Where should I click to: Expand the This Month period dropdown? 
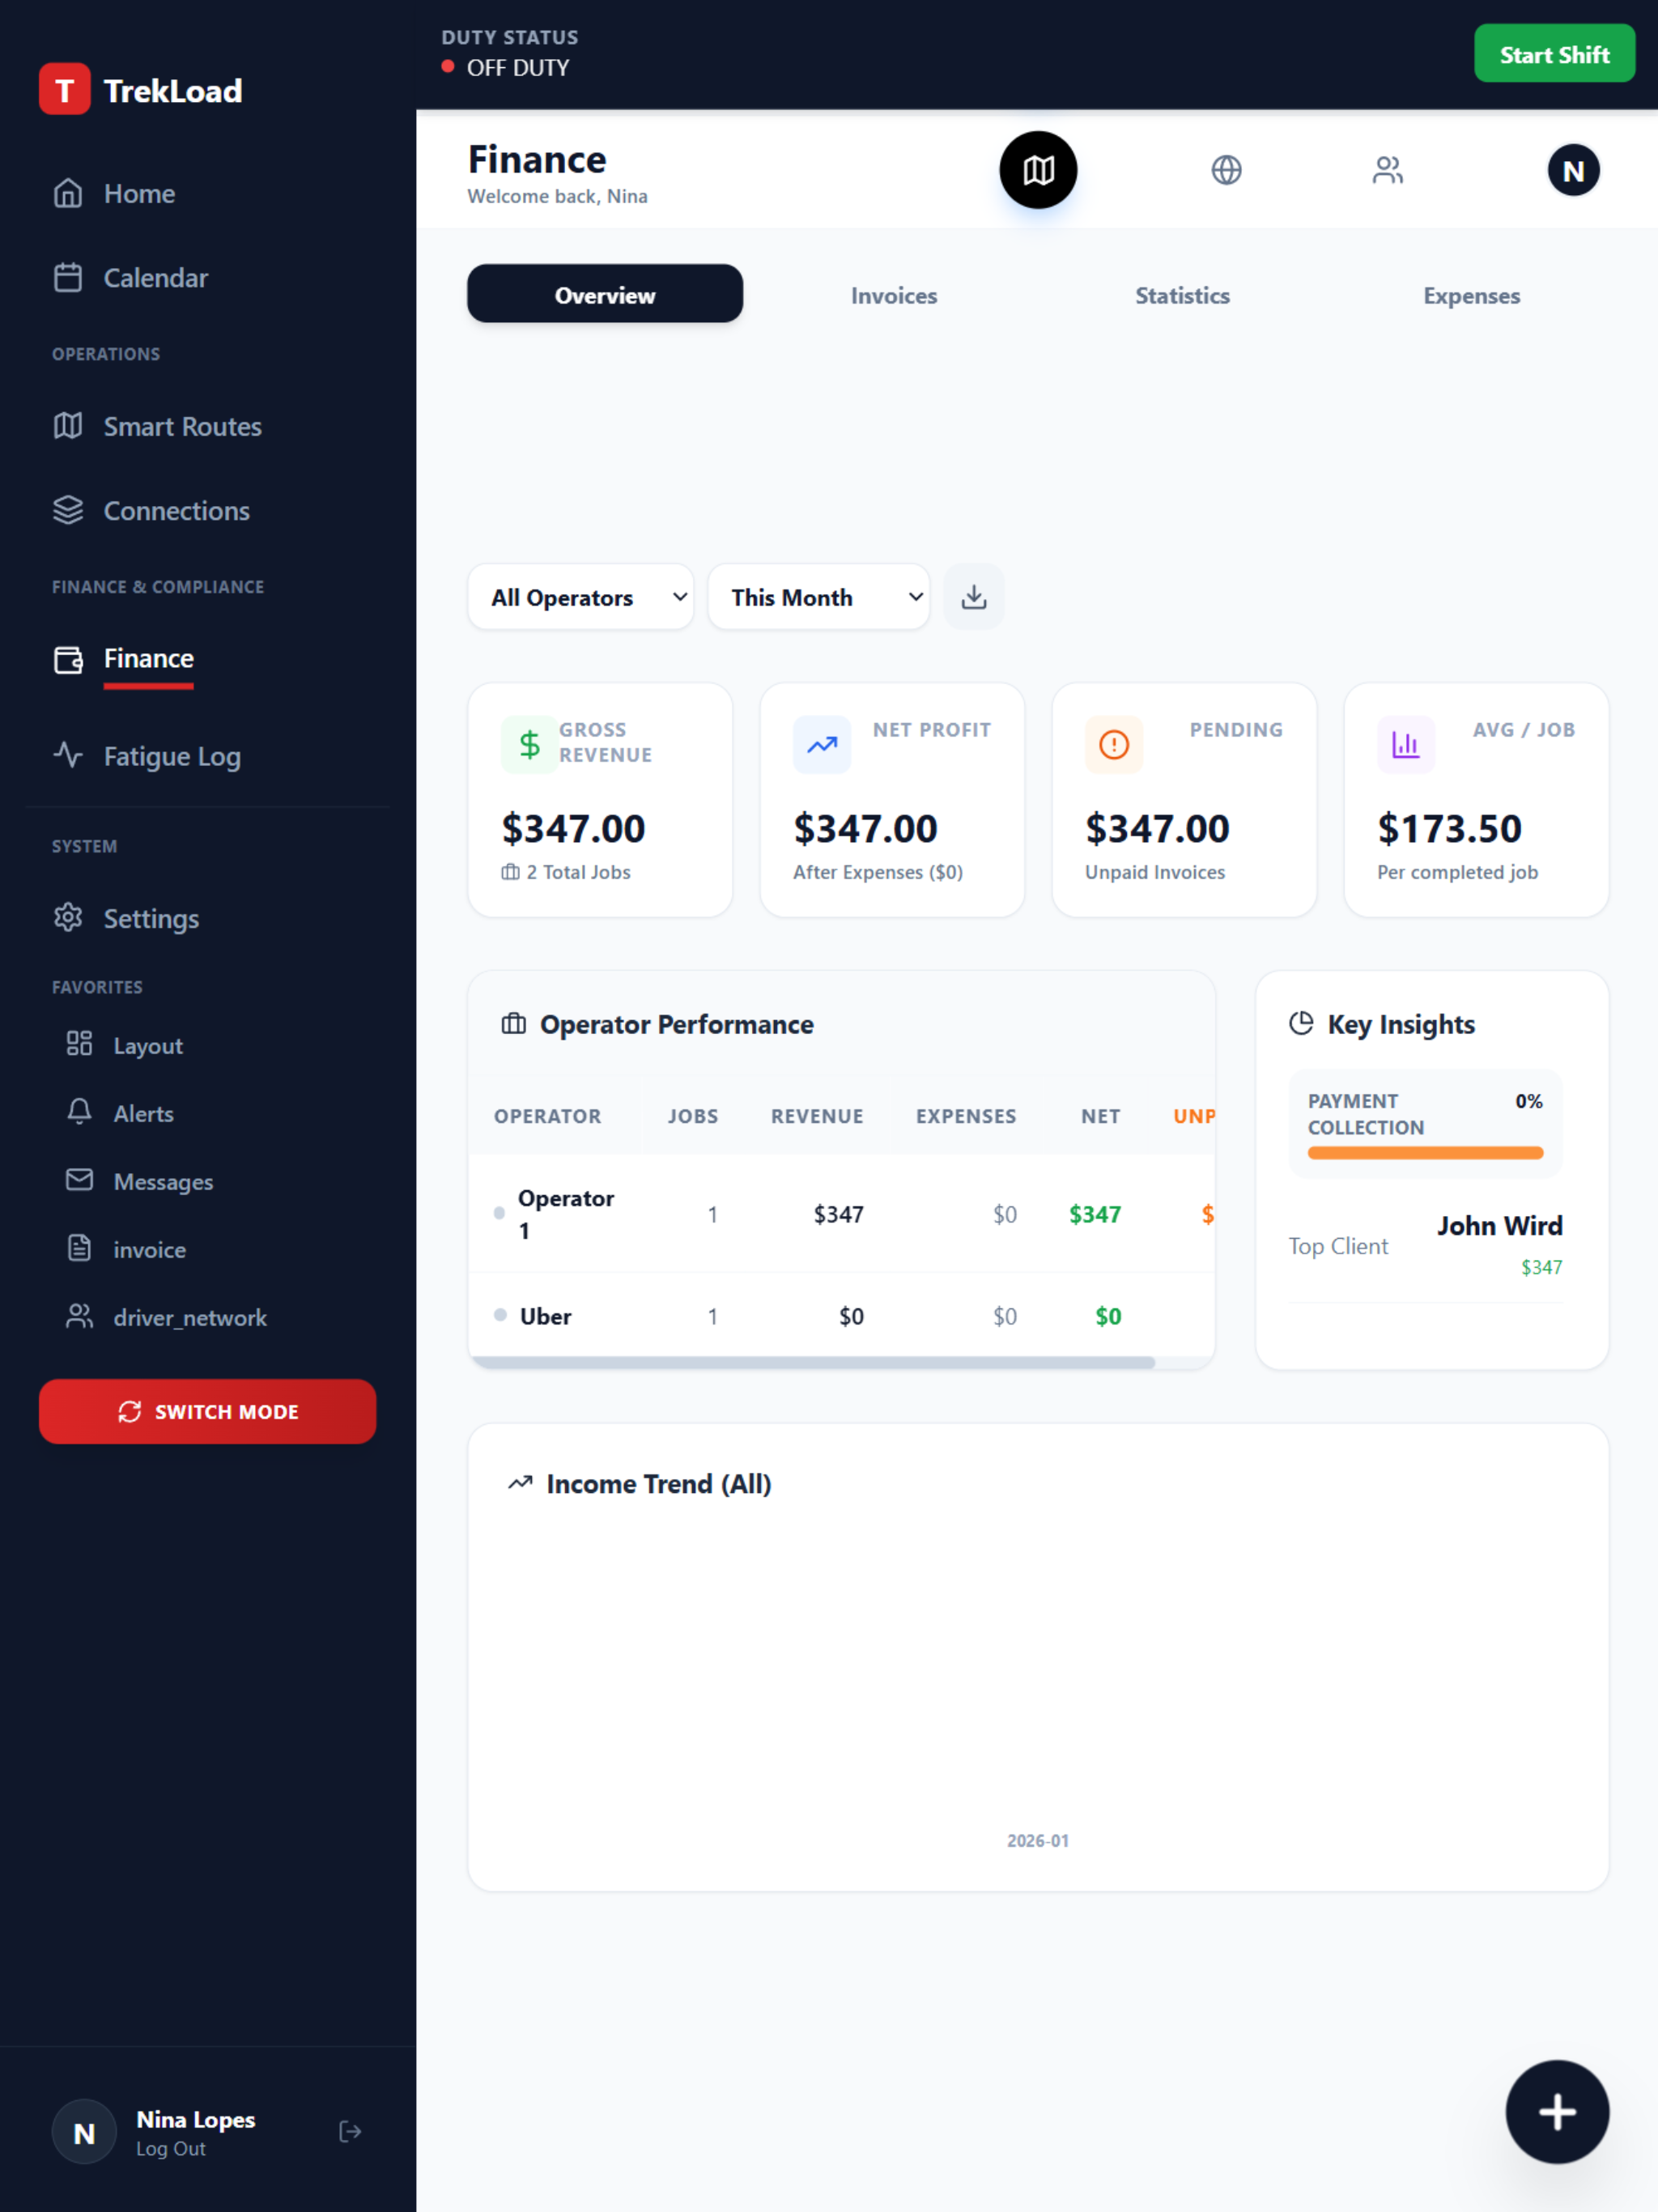(819, 597)
